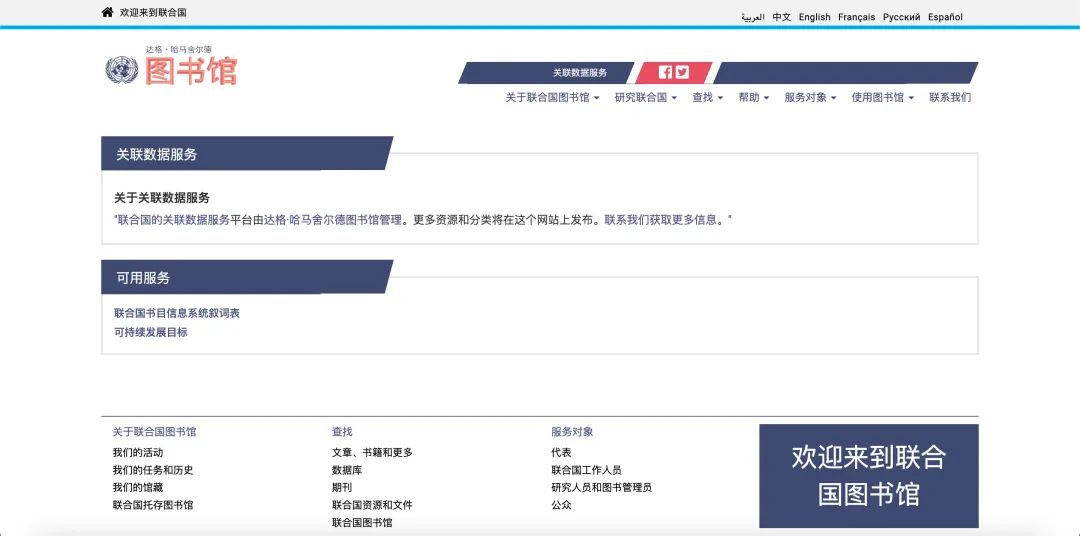Switch language to 中文
This screenshot has width=1080, height=536.
pyautogui.click(x=782, y=17)
